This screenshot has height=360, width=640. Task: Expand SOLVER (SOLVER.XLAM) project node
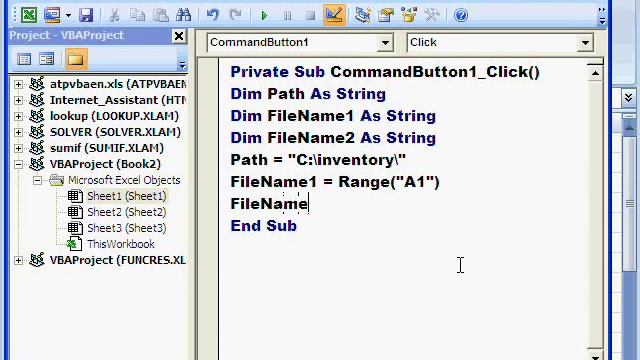tap(18, 132)
